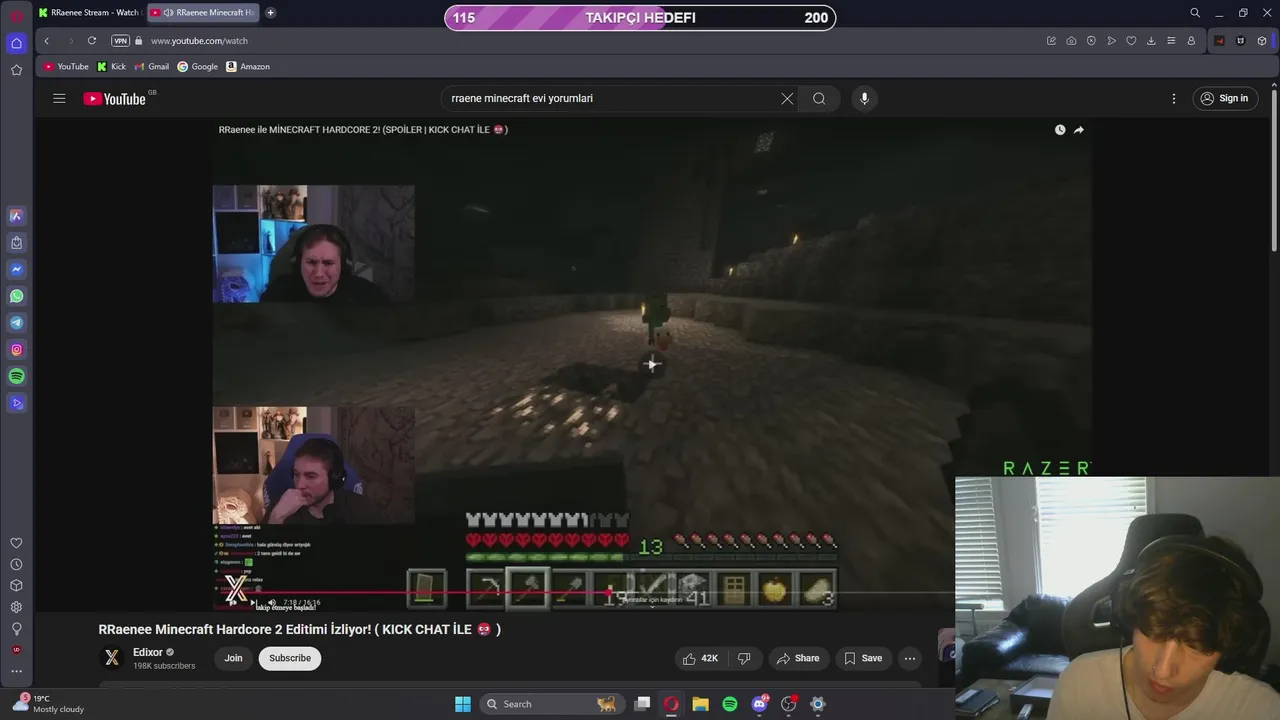Open the Kick bookmark
This screenshot has height=720, width=1280.
point(111,67)
